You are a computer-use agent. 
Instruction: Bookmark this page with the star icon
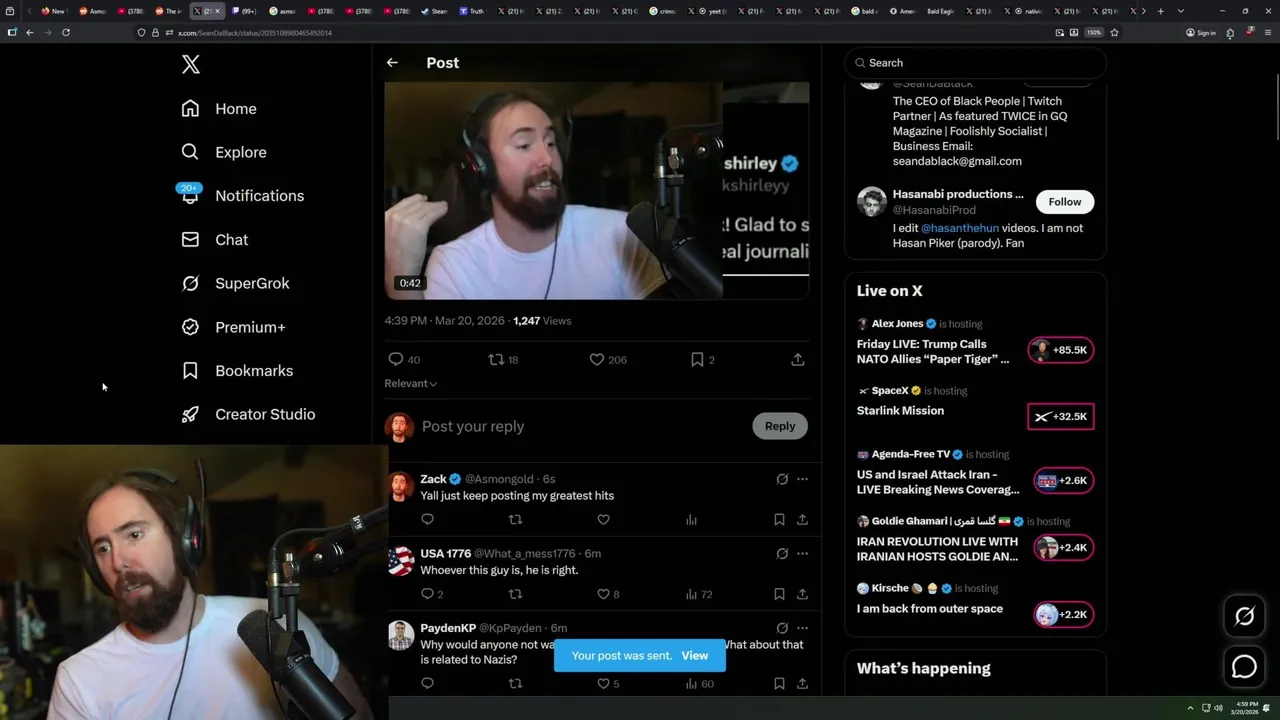[x=1114, y=32]
